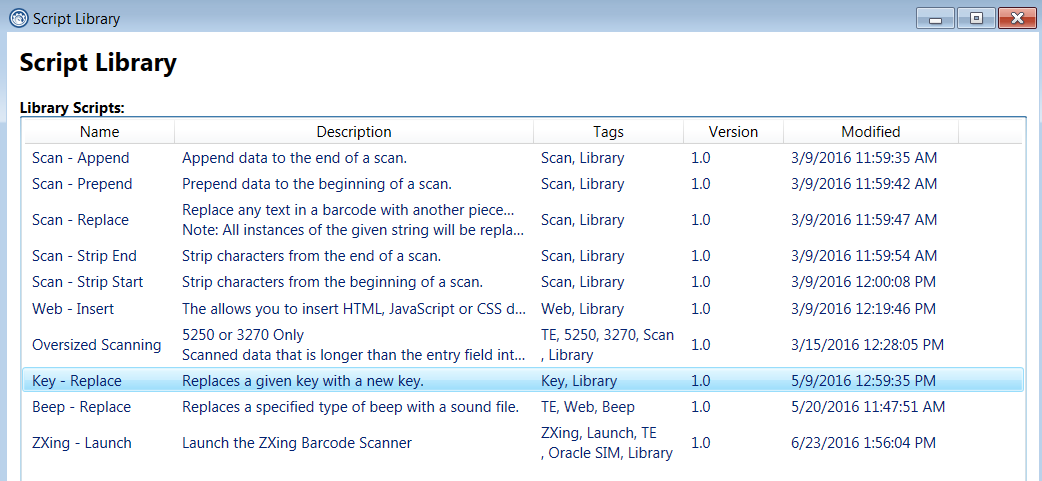Sort scripts by Modified date header
This screenshot has height=481, width=1042.
tap(870, 132)
